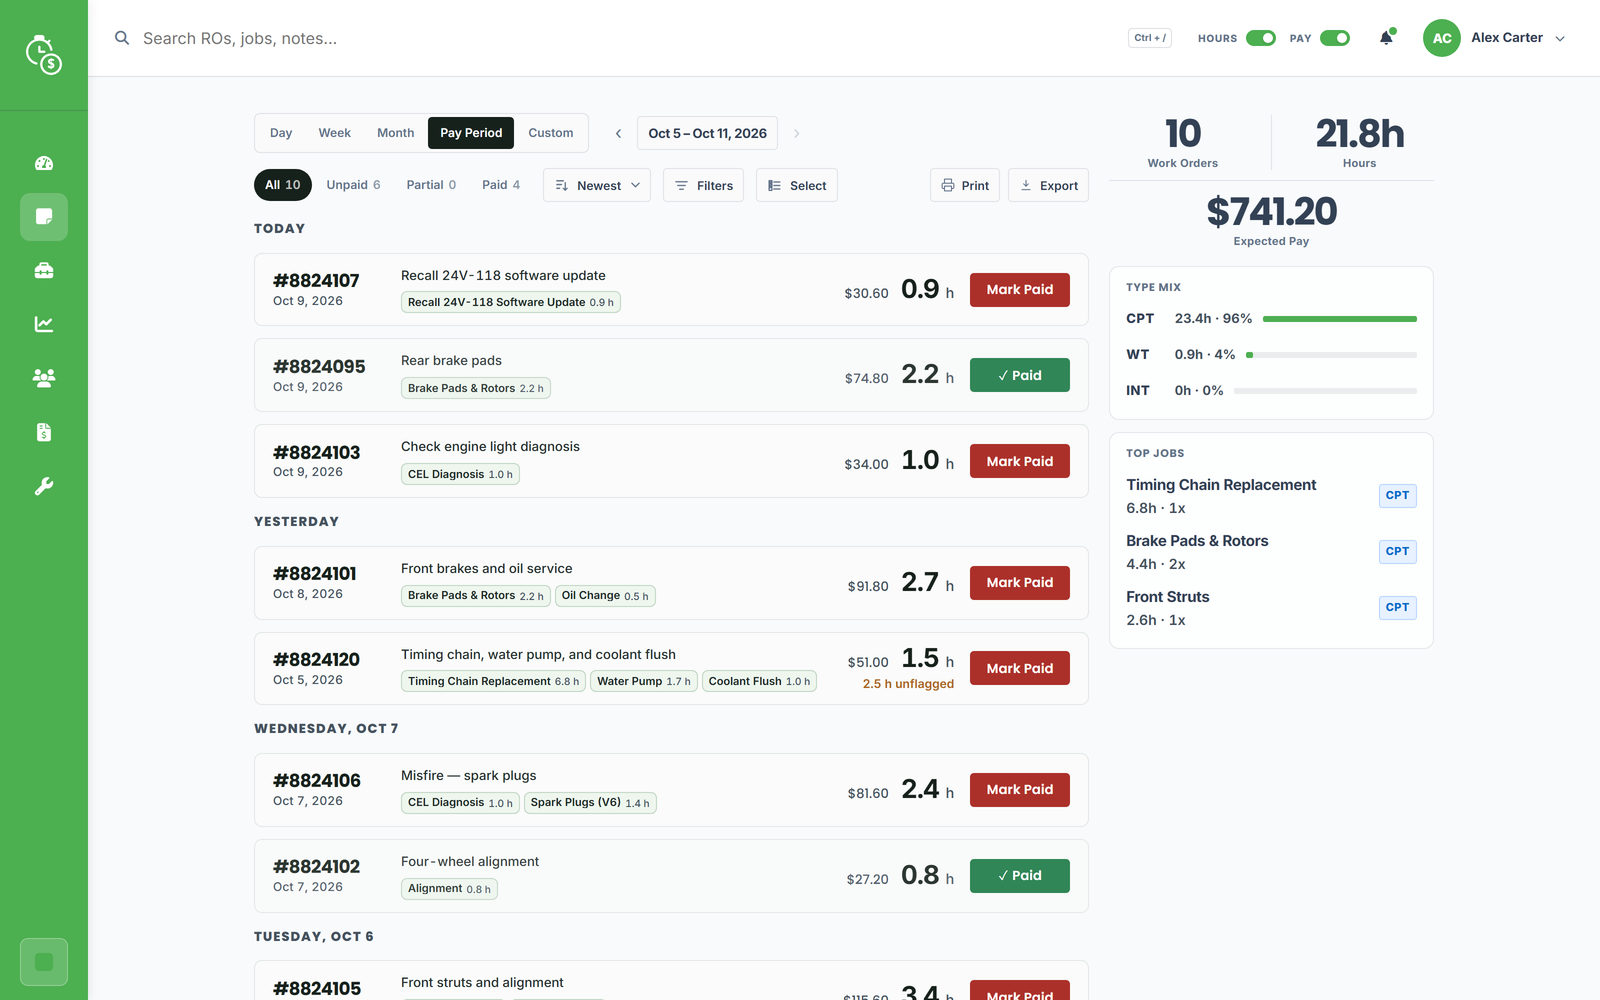This screenshot has width=1600, height=1000.
Task: Click the clock-dollar app logo
Action: (x=44, y=55)
